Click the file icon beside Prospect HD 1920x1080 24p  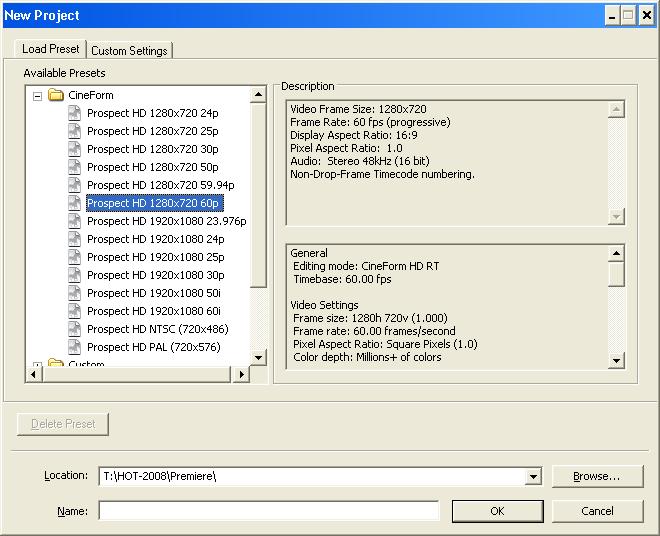pyautogui.click(x=75, y=239)
